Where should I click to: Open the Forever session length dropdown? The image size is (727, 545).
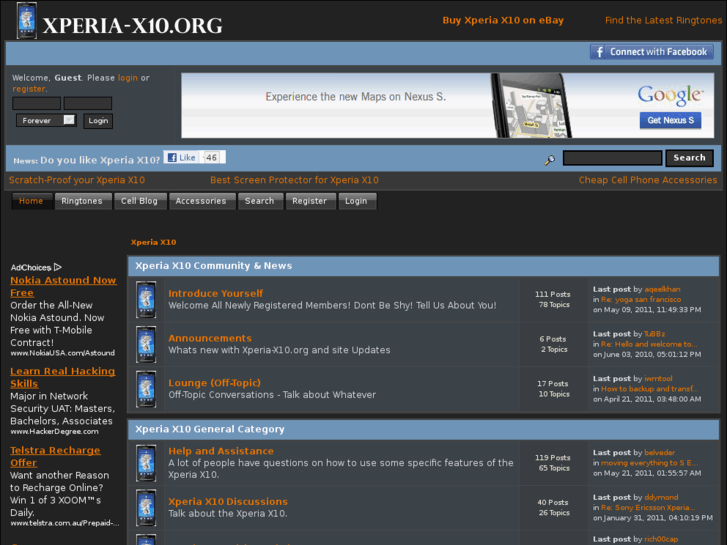click(46, 121)
